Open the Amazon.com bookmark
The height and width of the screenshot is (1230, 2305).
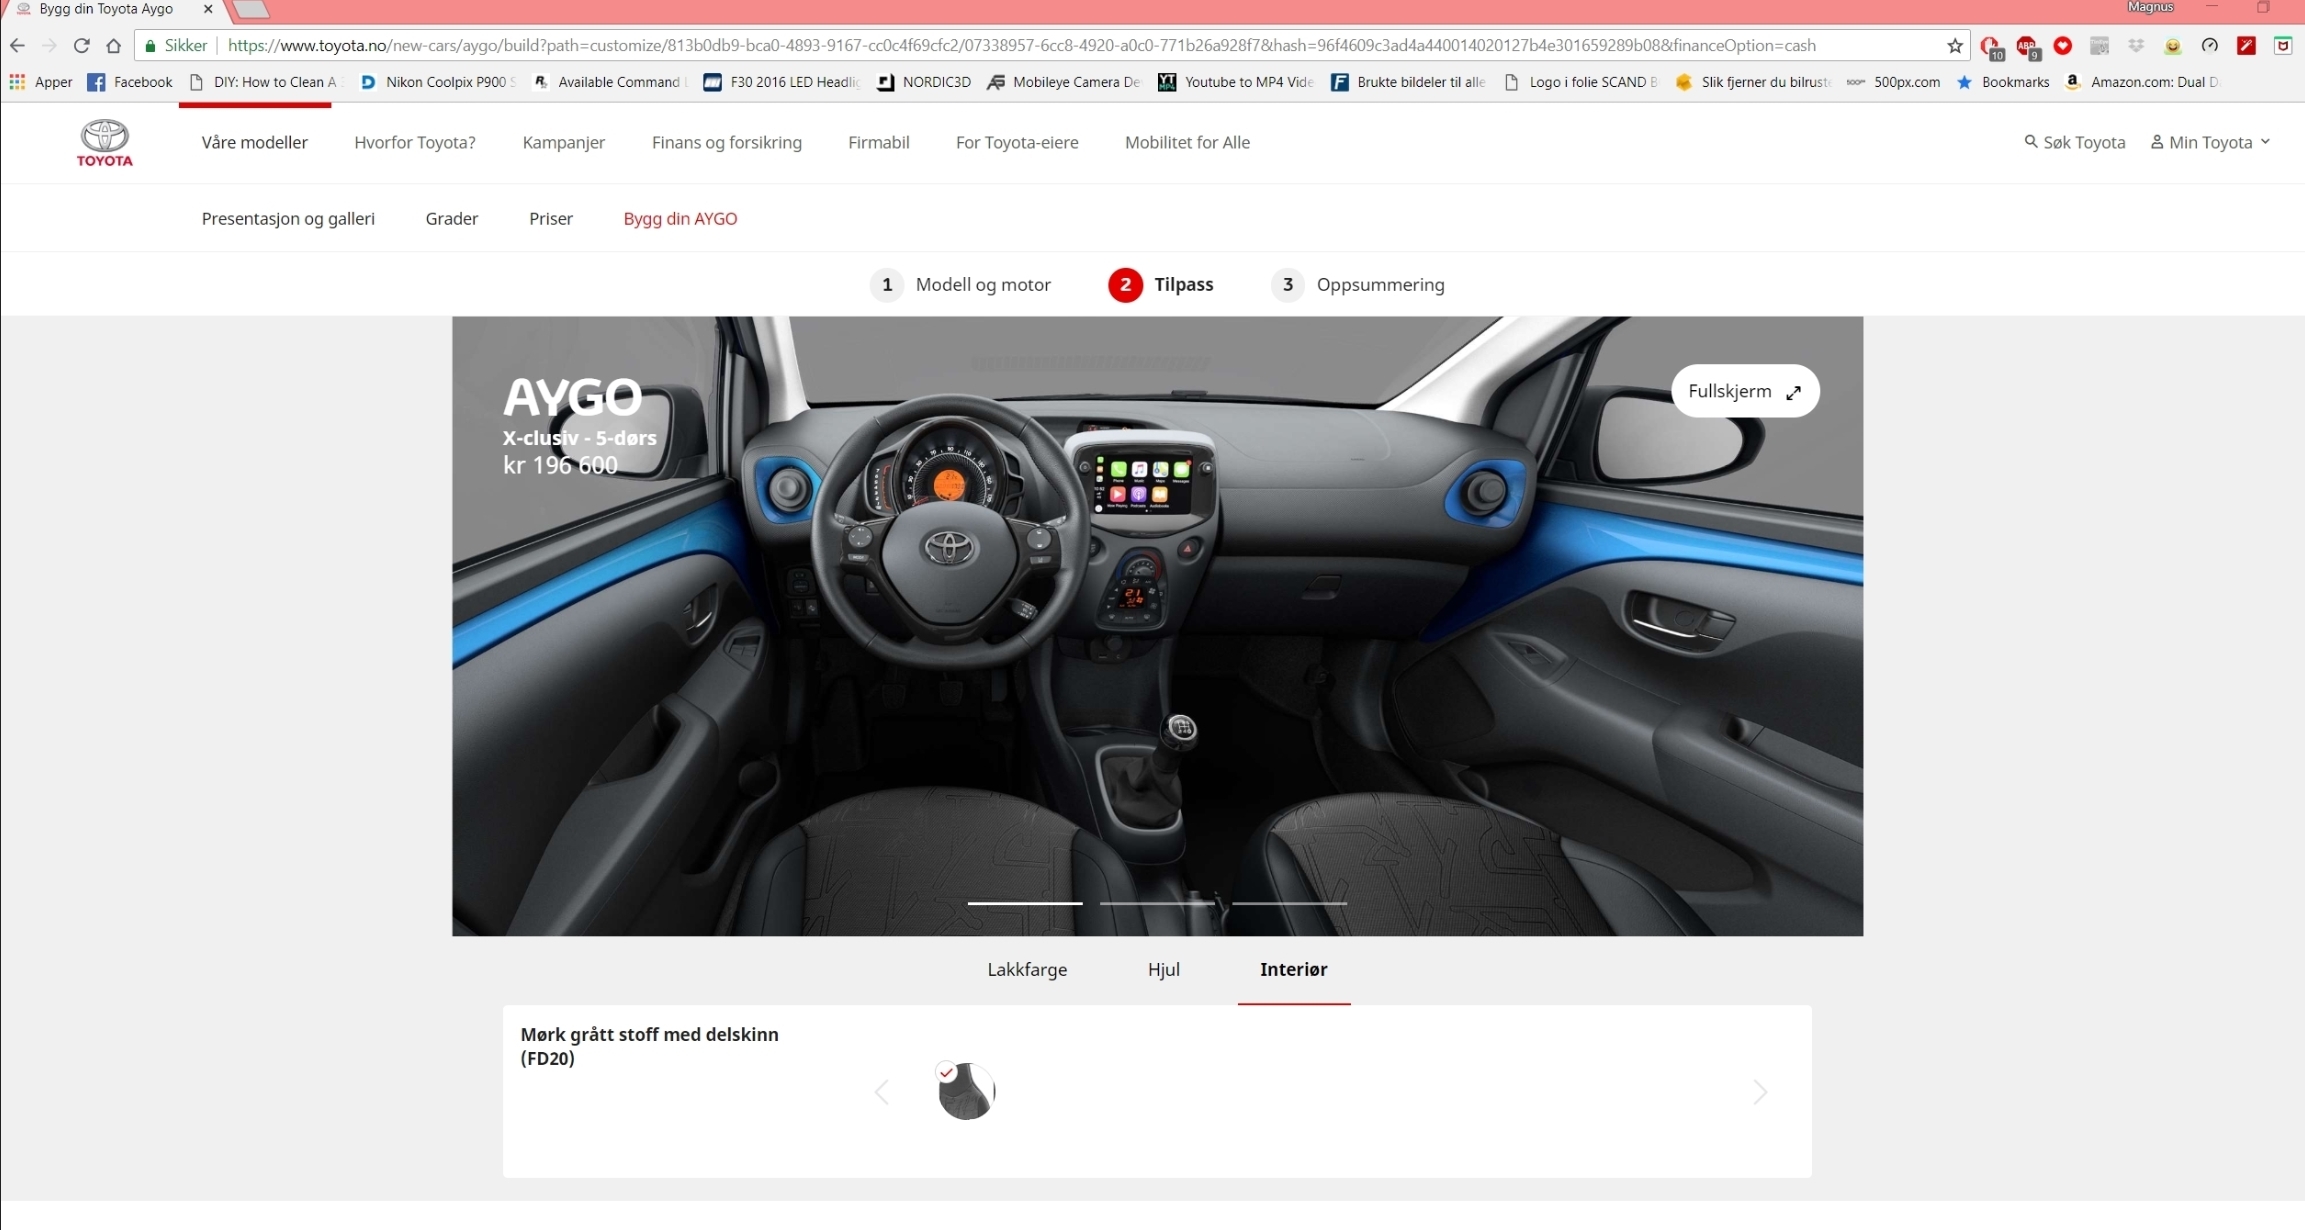click(x=2143, y=82)
